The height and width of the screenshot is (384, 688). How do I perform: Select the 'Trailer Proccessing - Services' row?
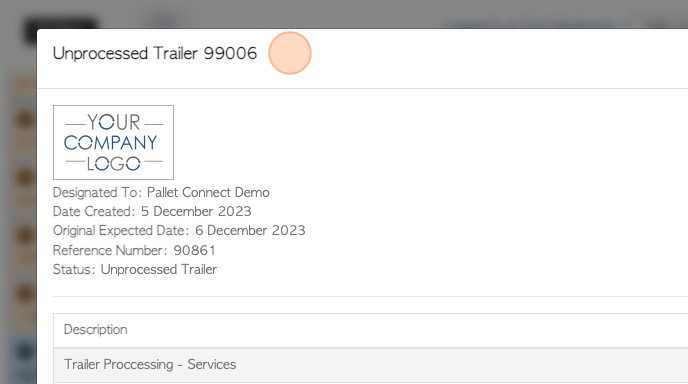[371, 365]
